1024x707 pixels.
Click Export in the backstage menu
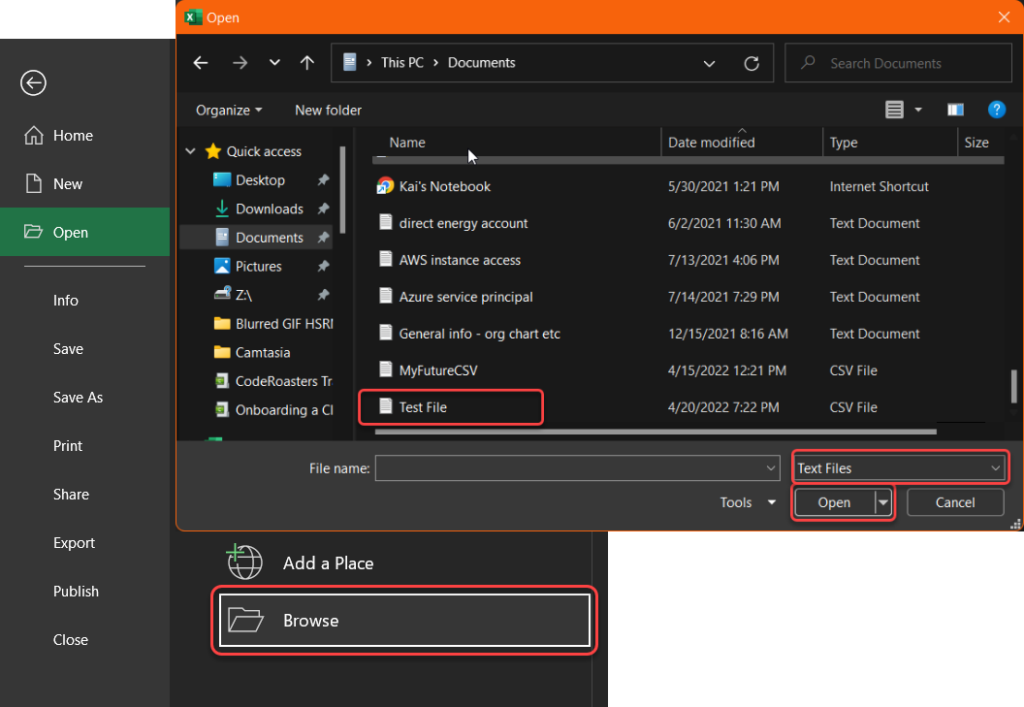click(x=74, y=543)
